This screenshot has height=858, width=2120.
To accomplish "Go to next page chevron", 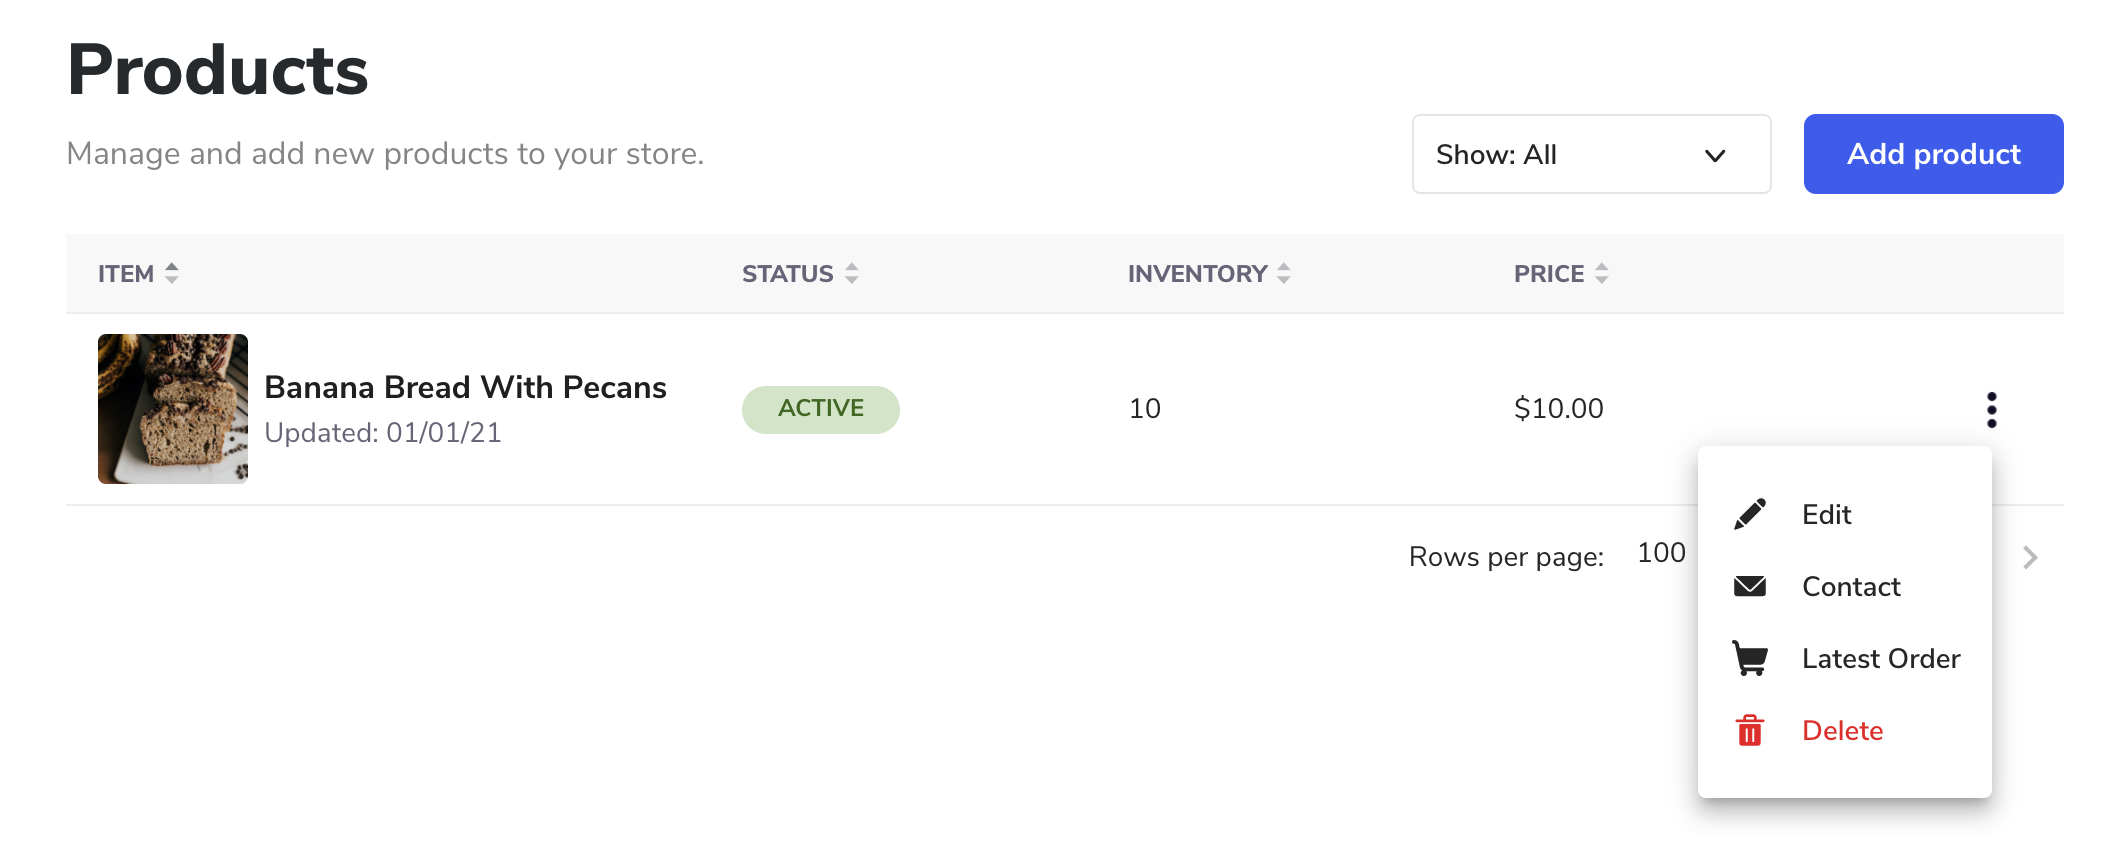I will [2029, 557].
